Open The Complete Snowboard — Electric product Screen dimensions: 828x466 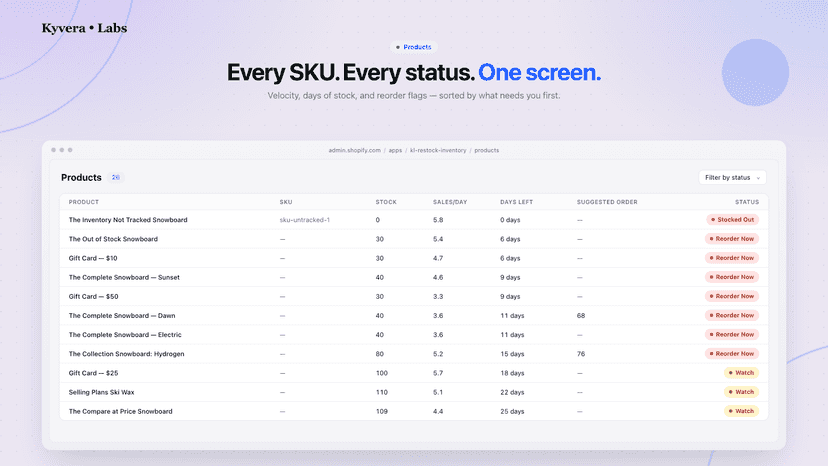(125, 334)
